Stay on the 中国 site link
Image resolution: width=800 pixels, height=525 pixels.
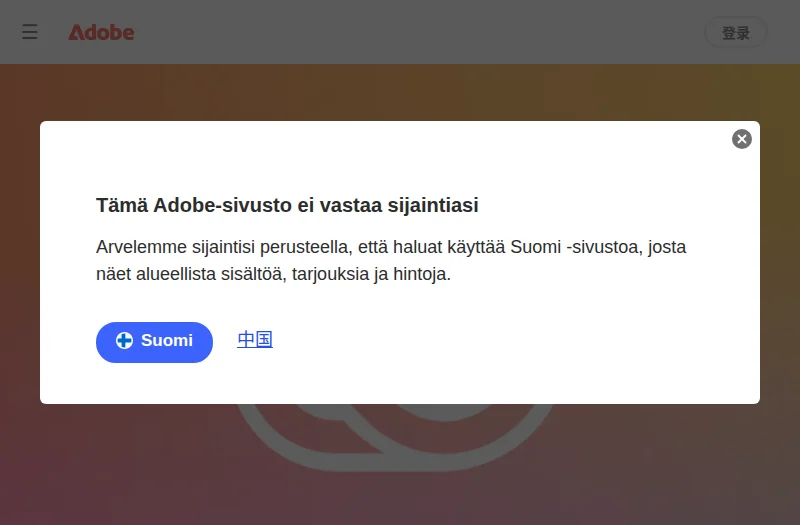click(x=255, y=339)
